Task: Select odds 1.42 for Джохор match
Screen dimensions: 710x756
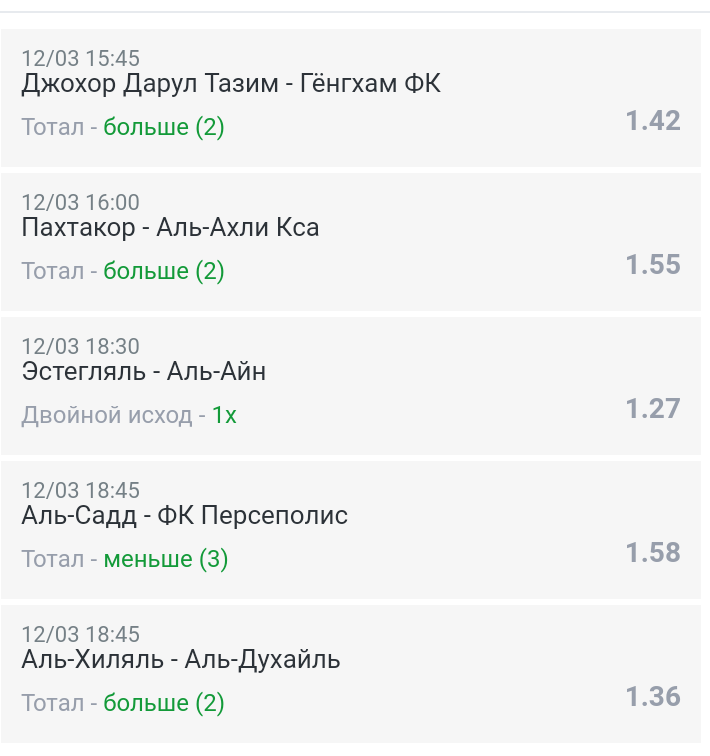Action: (653, 121)
